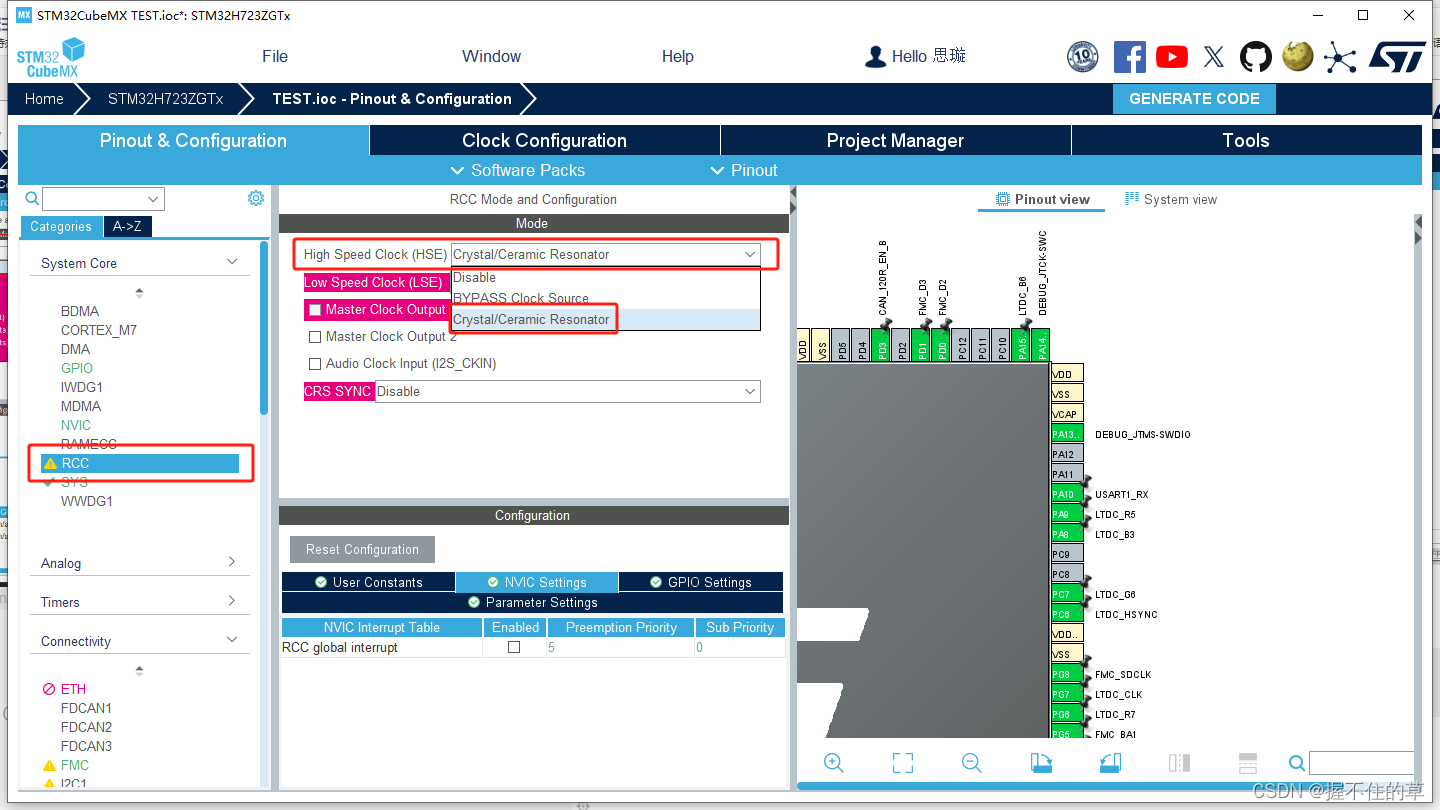The height and width of the screenshot is (810, 1440).
Task: Fit pinout to screen icon
Action: [x=902, y=763]
